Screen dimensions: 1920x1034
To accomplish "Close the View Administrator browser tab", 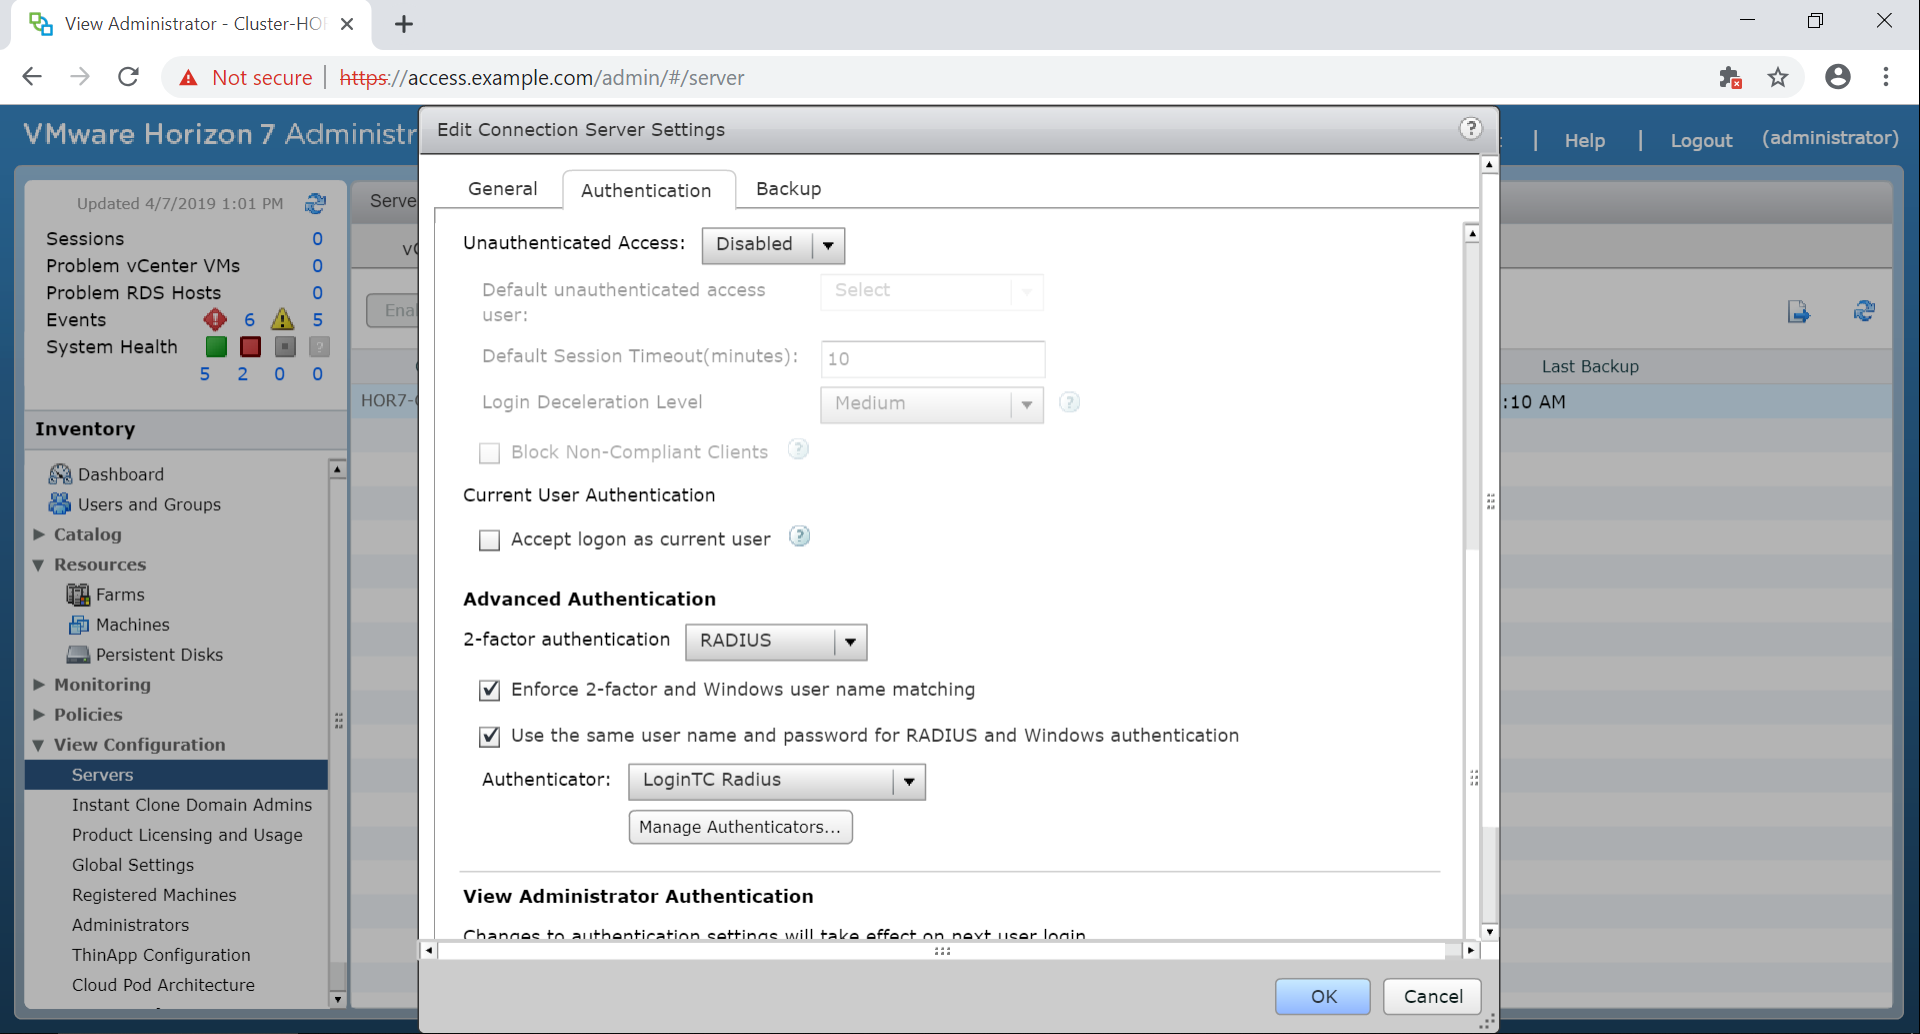I will [347, 24].
